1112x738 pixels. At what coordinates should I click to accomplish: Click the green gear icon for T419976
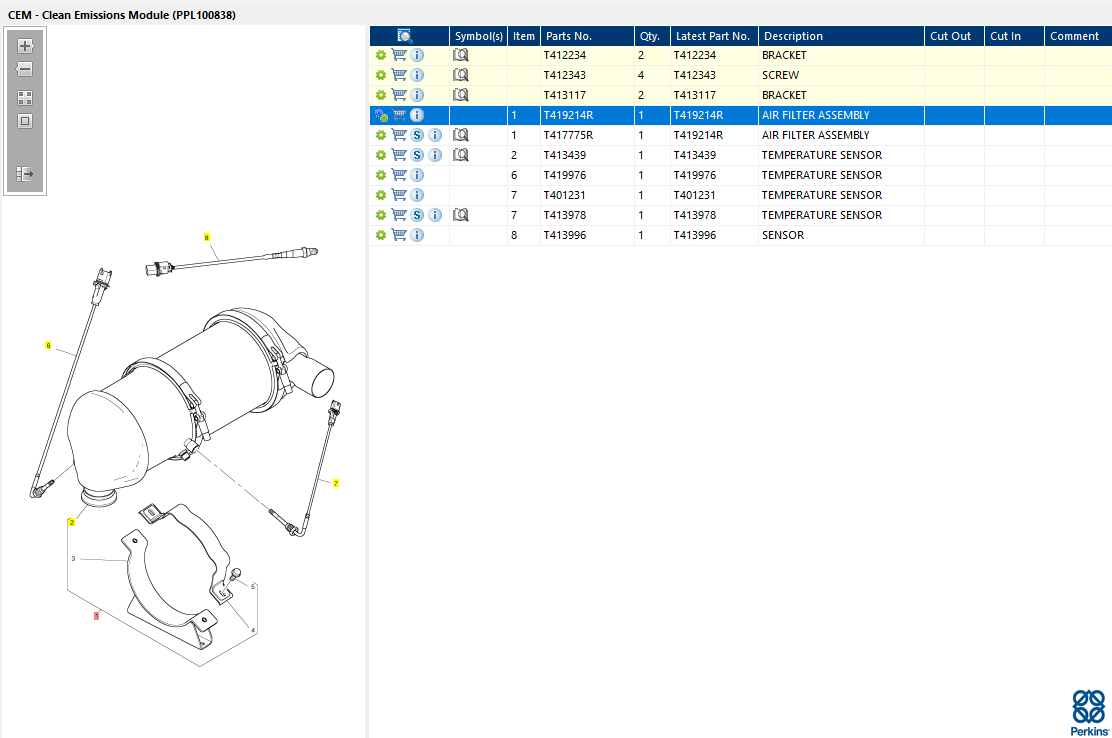[x=381, y=175]
